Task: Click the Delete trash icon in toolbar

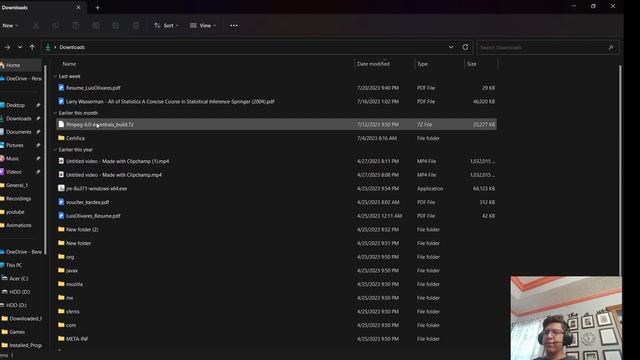Action: (136, 26)
